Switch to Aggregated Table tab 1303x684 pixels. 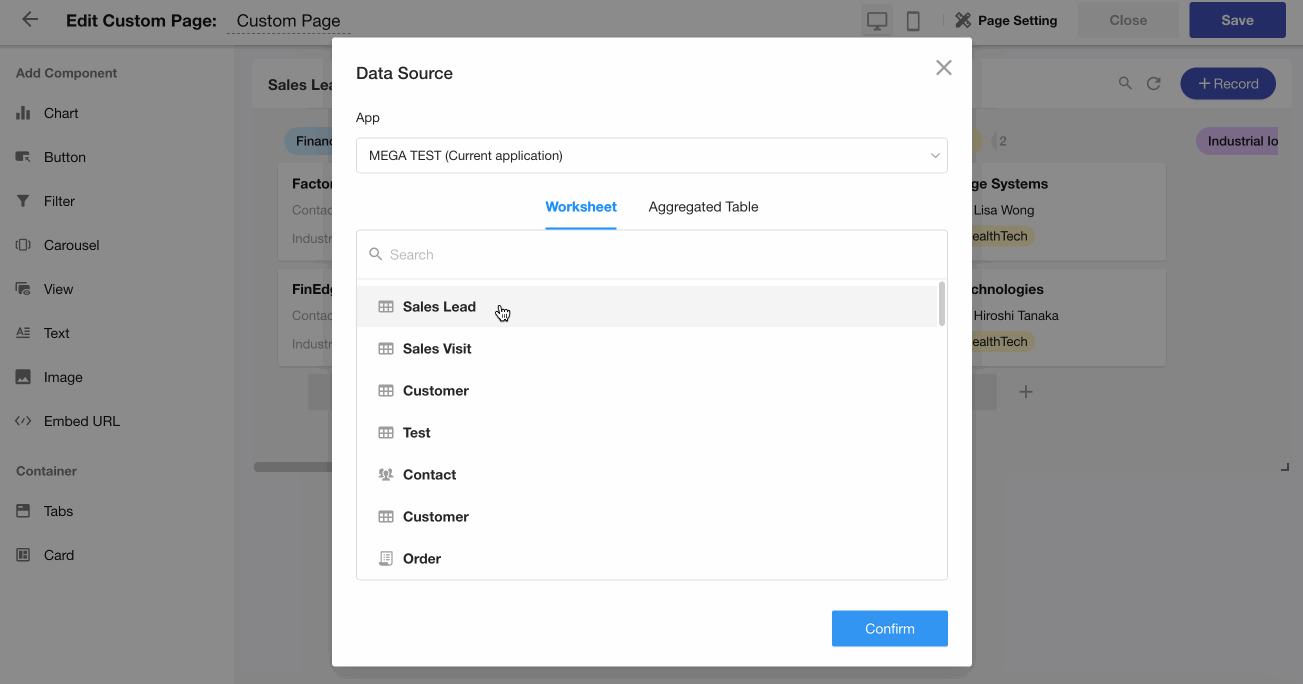coord(703,207)
